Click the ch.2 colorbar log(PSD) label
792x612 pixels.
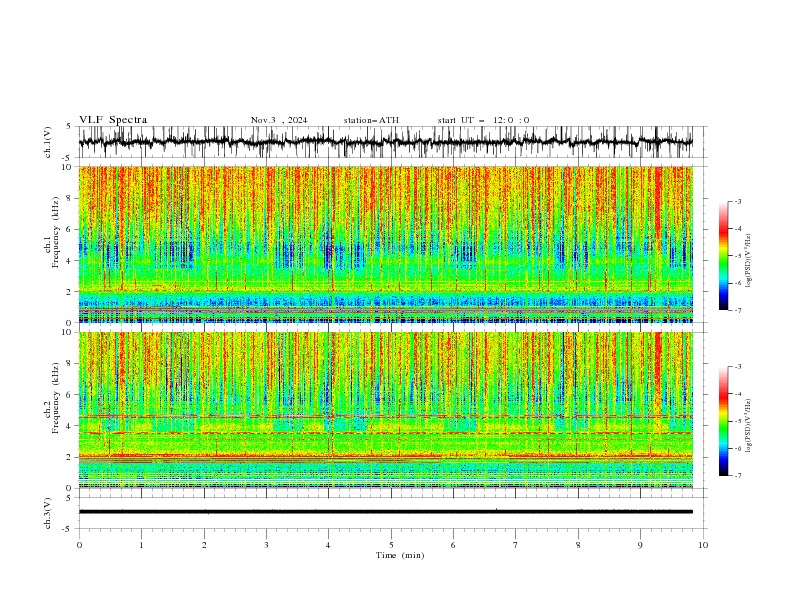click(x=749, y=425)
